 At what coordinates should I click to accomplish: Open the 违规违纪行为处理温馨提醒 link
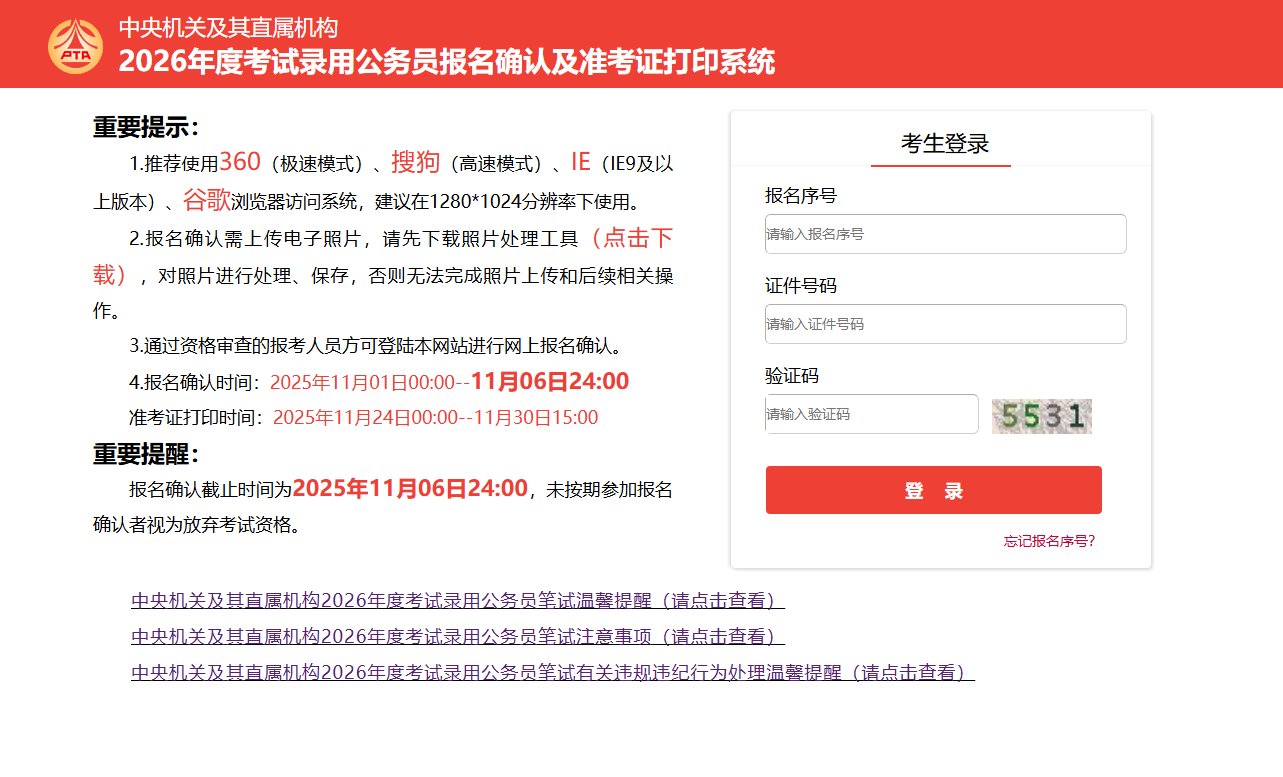tap(553, 672)
